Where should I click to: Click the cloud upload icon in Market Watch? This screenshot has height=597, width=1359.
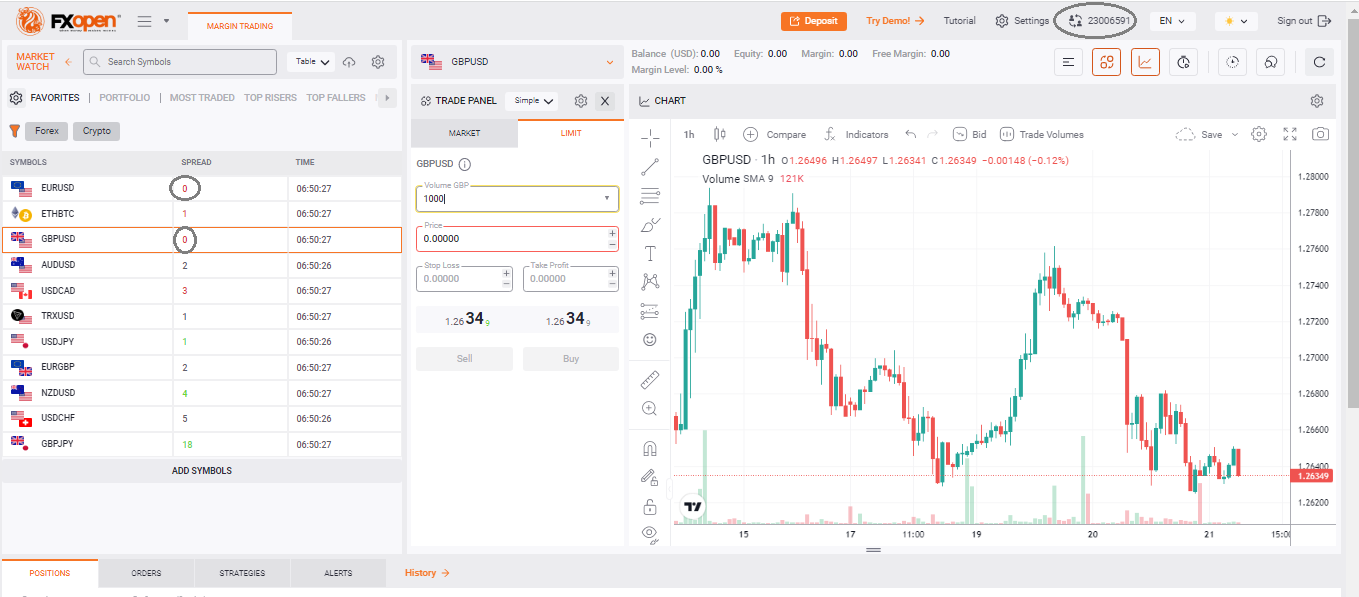point(349,62)
